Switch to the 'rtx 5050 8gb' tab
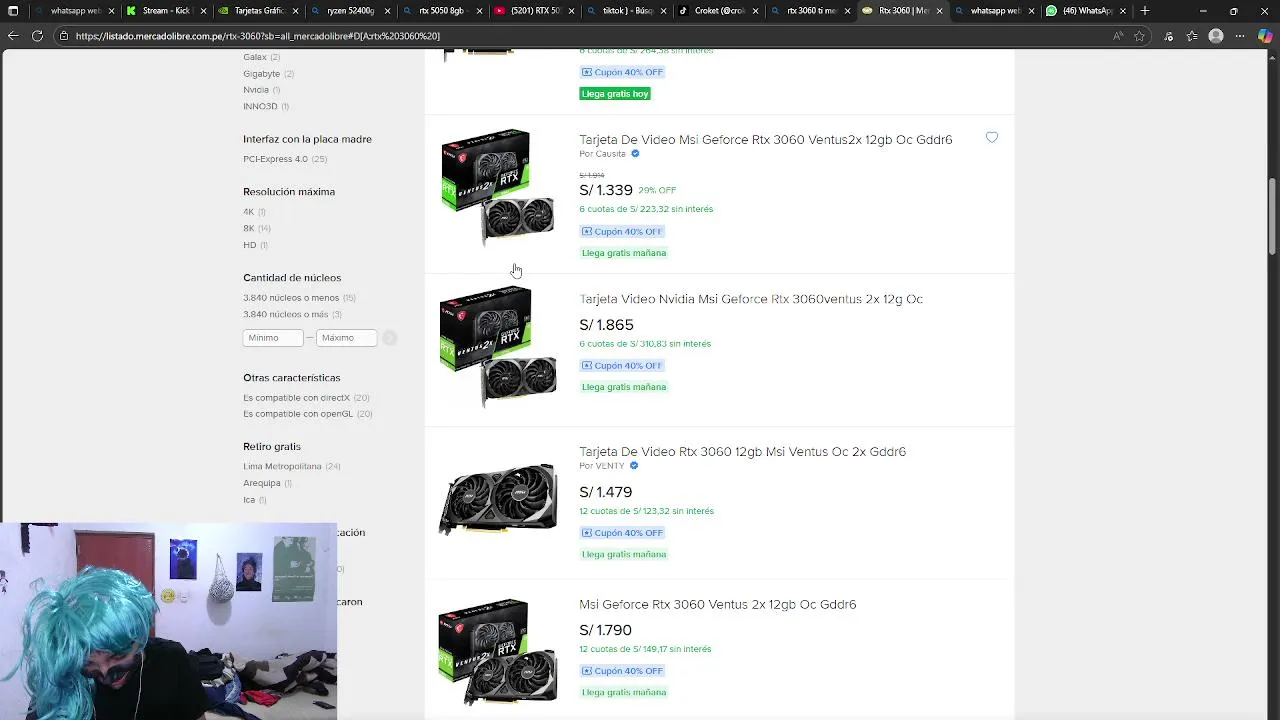Screen dimensions: 1280x720 point(441,11)
